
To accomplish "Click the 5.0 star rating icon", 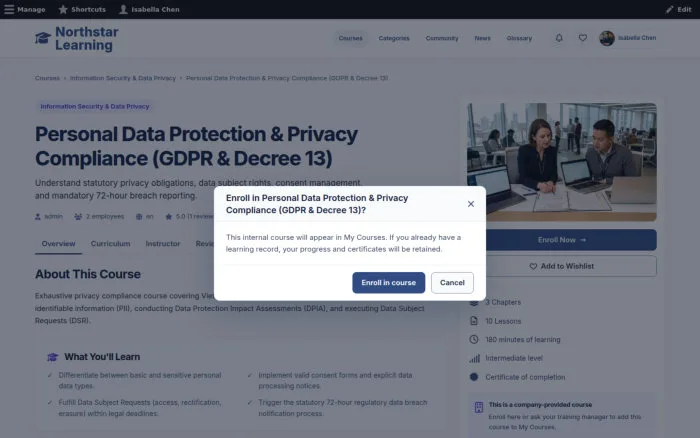I will coord(168,217).
